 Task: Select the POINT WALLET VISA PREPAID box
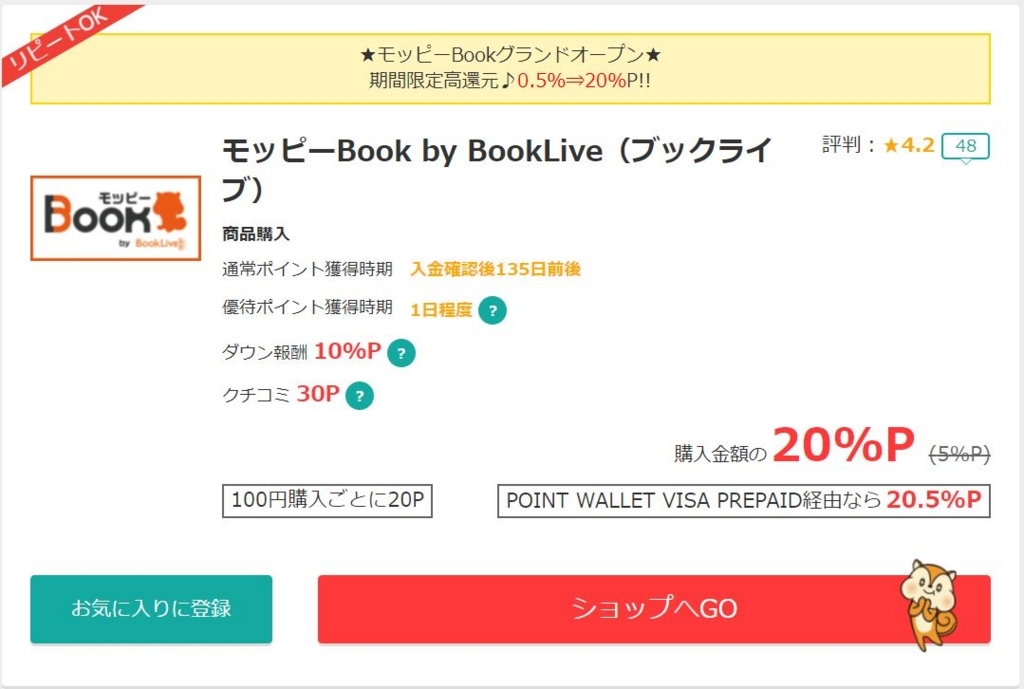pyautogui.click(x=744, y=501)
